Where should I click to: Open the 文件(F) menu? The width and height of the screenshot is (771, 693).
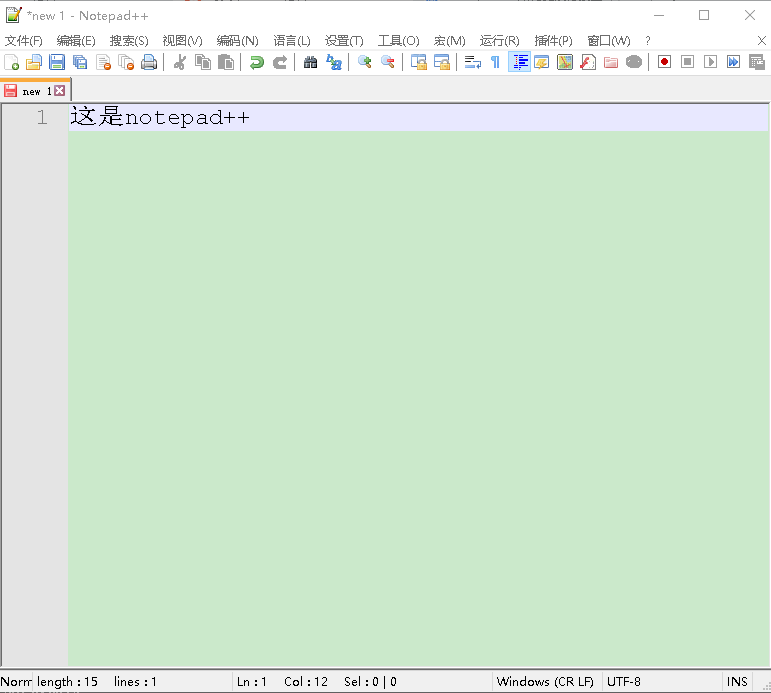(24, 41)
